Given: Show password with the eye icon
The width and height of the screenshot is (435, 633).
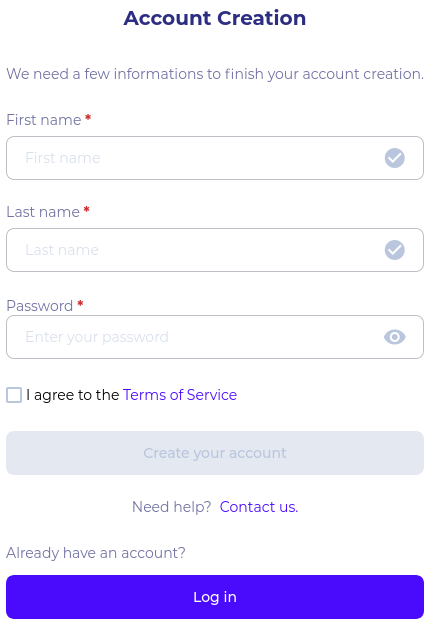Looking at the screenshot, I should (x=394, y=337).
